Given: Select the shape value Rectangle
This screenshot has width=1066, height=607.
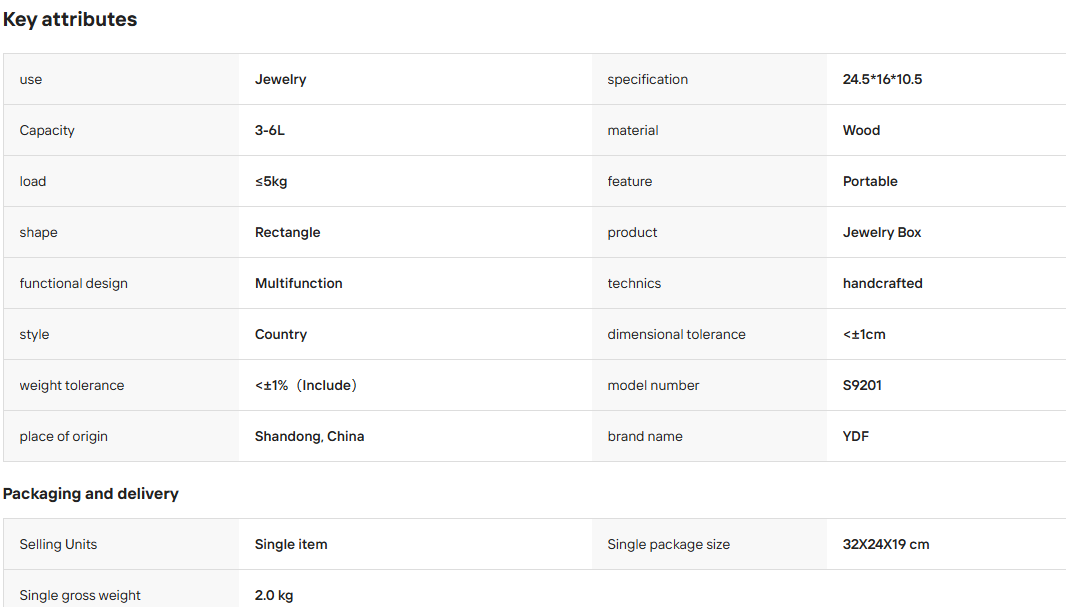Looking at the screenshot, I should click(288, 232).
